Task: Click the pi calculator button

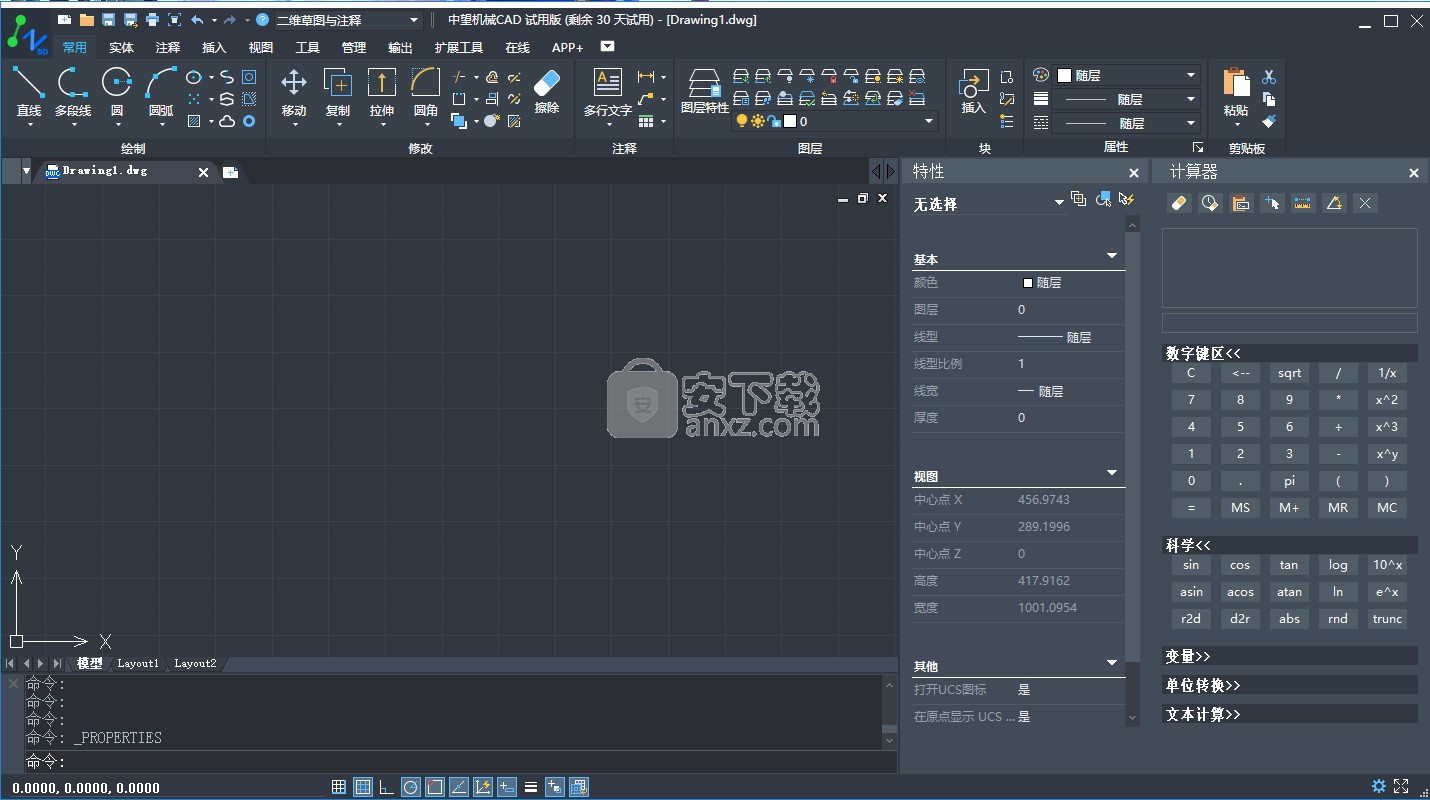Action: point(1289,481)
